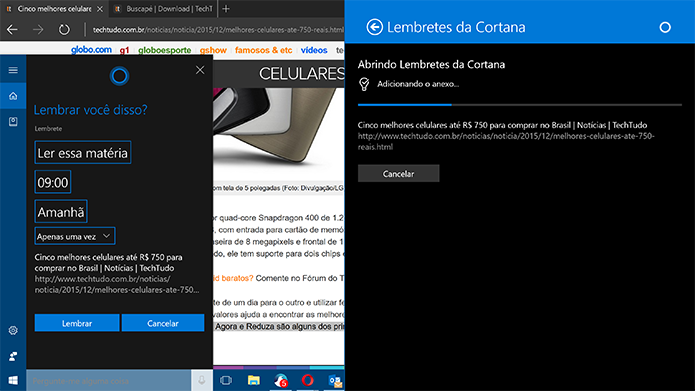Go back in Lembretes da Cortana
Viewport: 695px width, 391px height.
pyautogui.click(x=374, y=27)
